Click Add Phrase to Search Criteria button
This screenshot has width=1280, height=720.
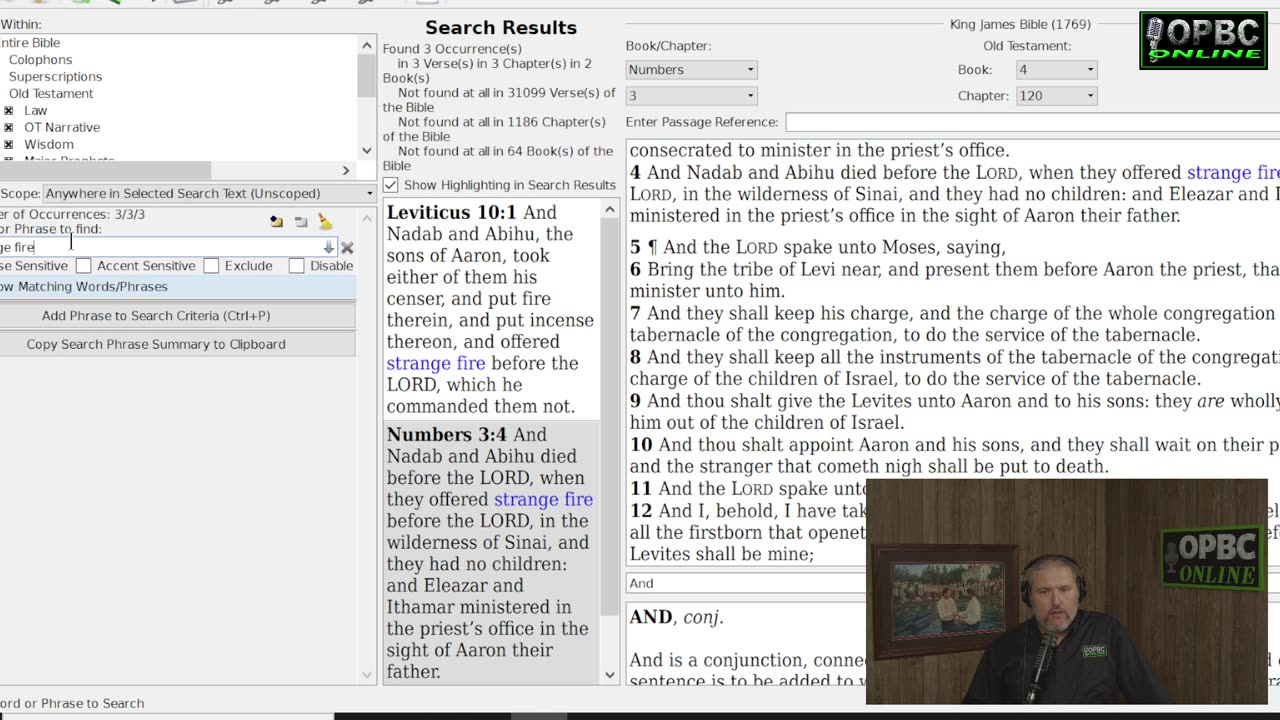[177, 316]
